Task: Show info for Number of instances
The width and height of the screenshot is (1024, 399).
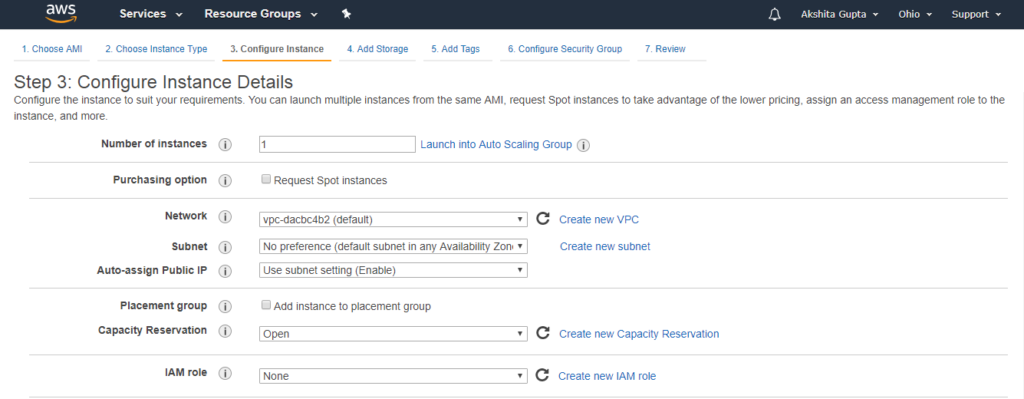Action: tap(225, 144)
